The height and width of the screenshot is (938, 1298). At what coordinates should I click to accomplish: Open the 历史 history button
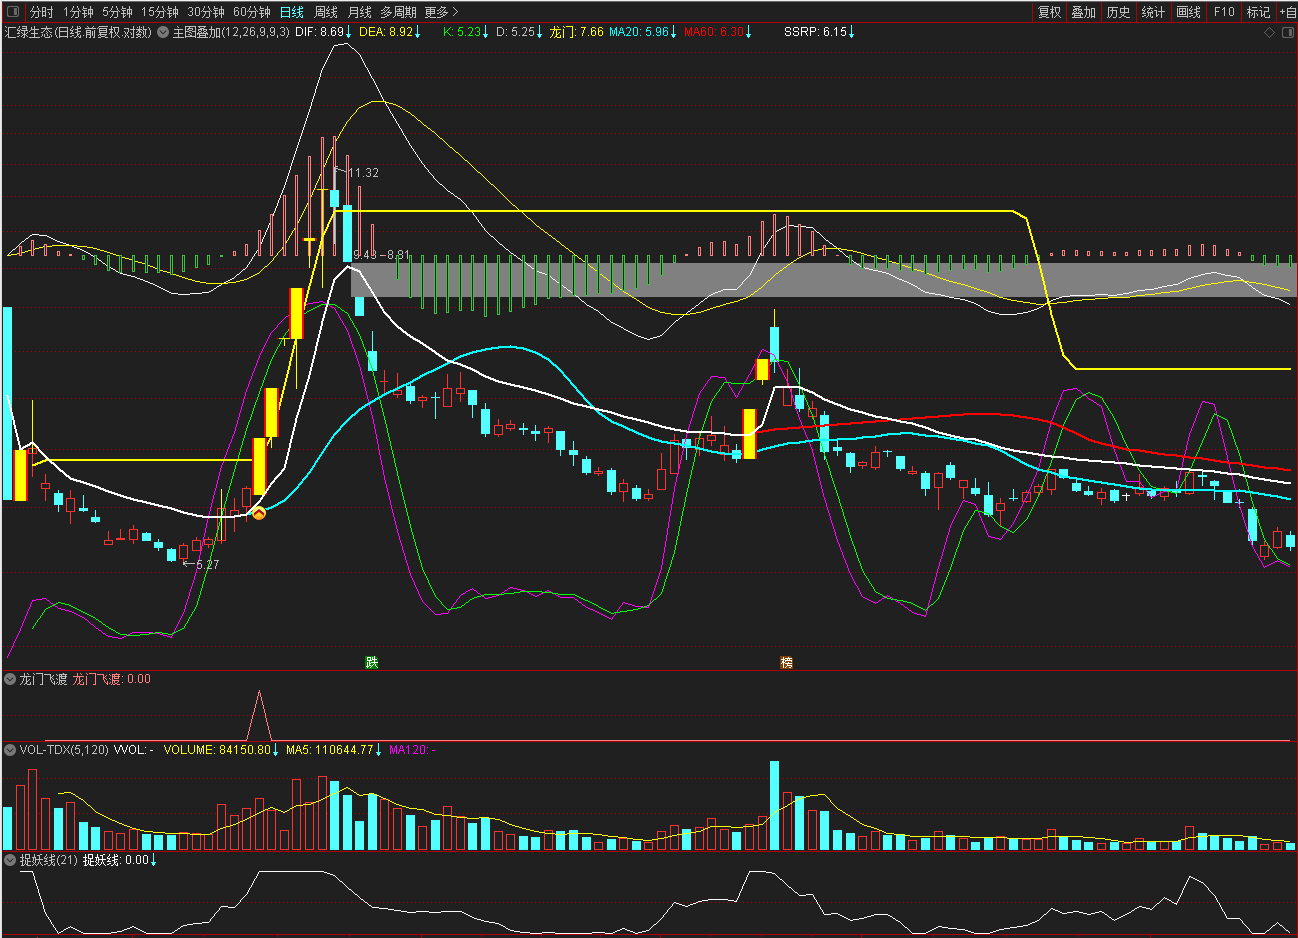[x=1118, y=12]
